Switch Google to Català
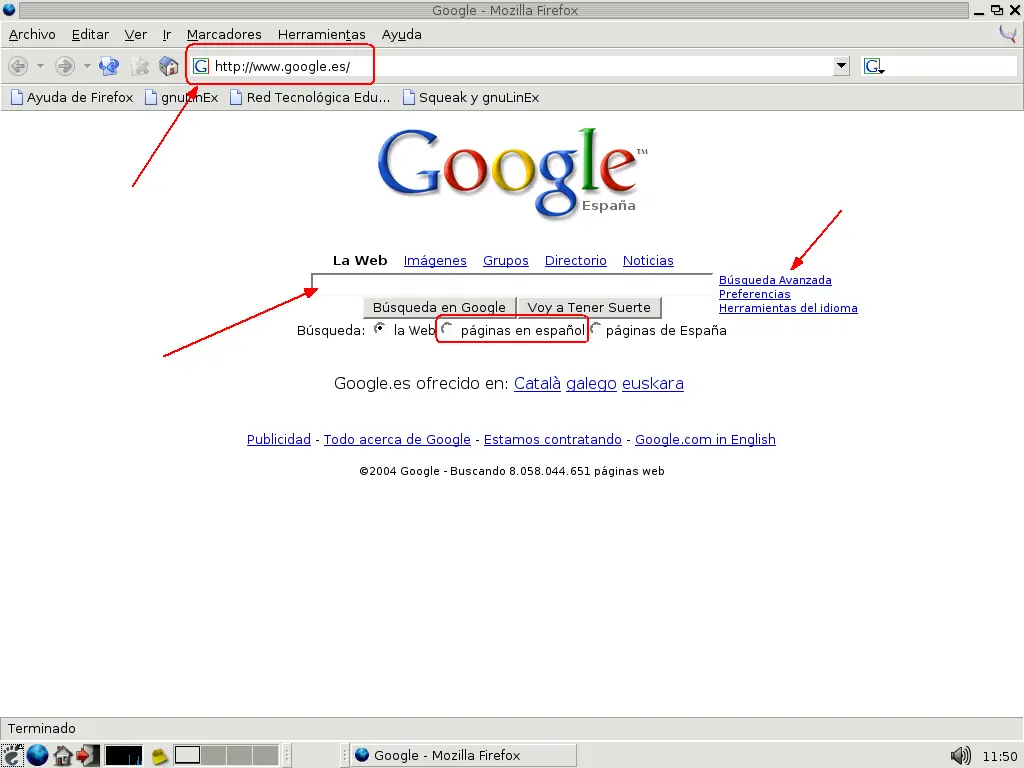Image resolution: width=1024 pixels, height=768 pixels. point(537,383)
